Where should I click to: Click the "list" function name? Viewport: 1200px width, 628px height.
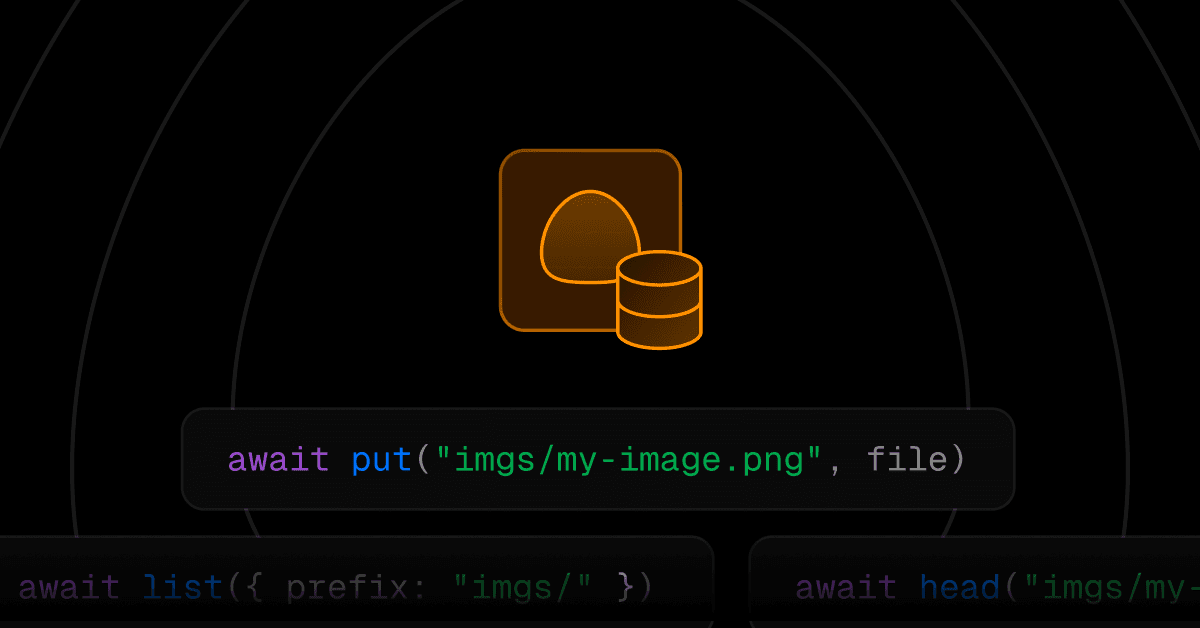pyautogui.click(x=181, y=587)
